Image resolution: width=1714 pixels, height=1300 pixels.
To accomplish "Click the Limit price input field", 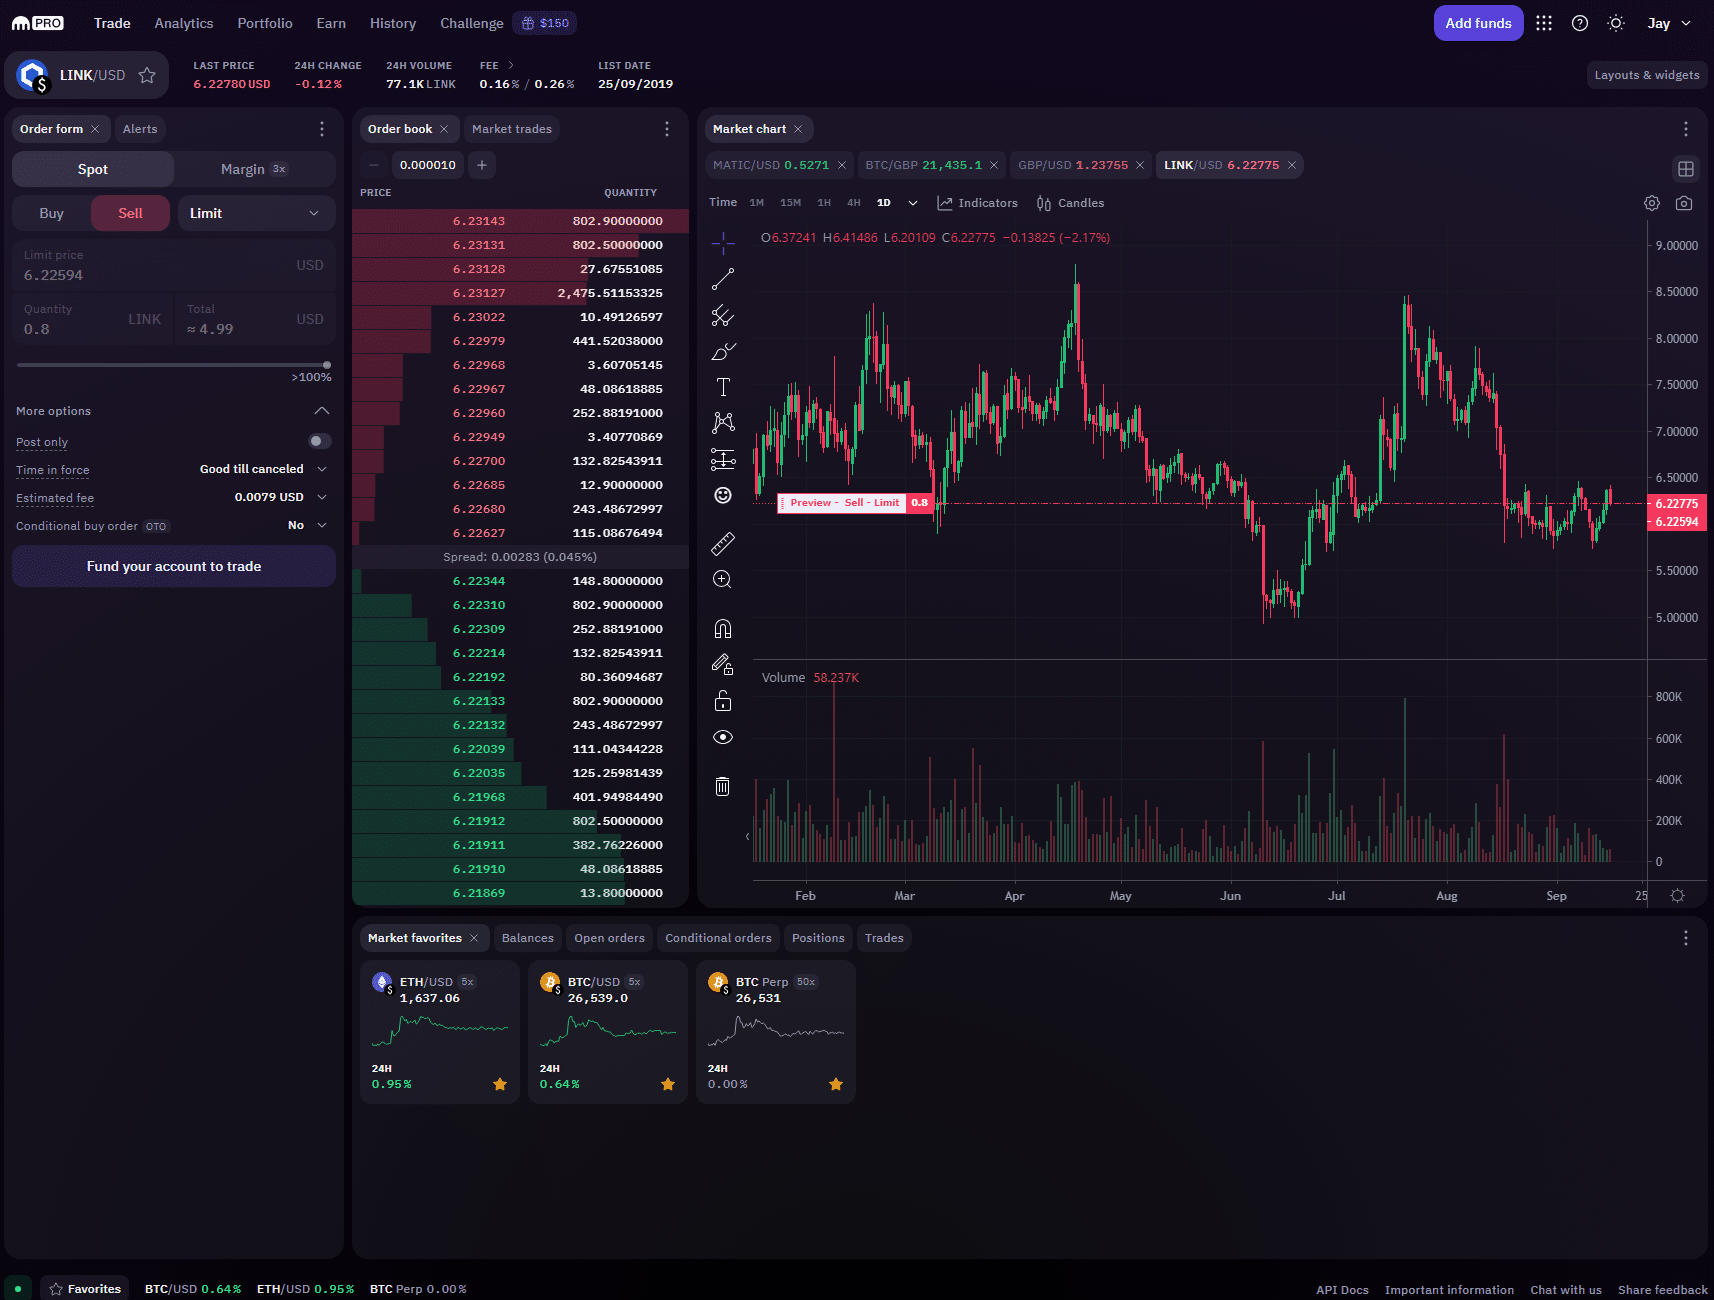I will (174, 266).
